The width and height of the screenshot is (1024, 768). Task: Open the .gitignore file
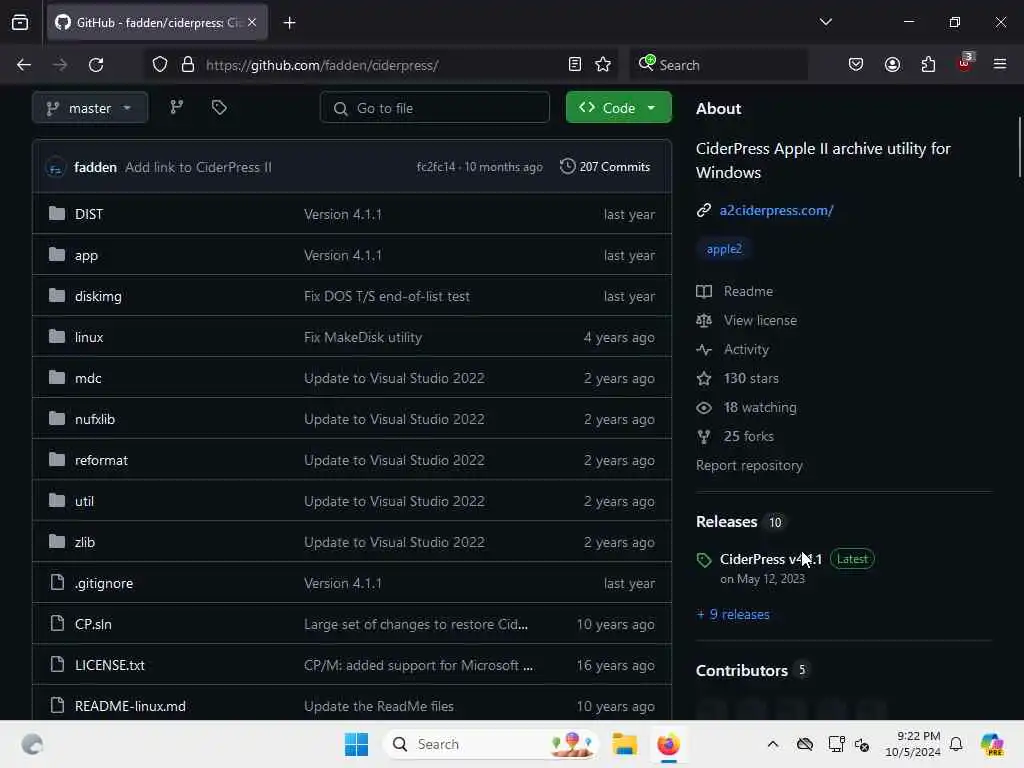click(104, 584)
